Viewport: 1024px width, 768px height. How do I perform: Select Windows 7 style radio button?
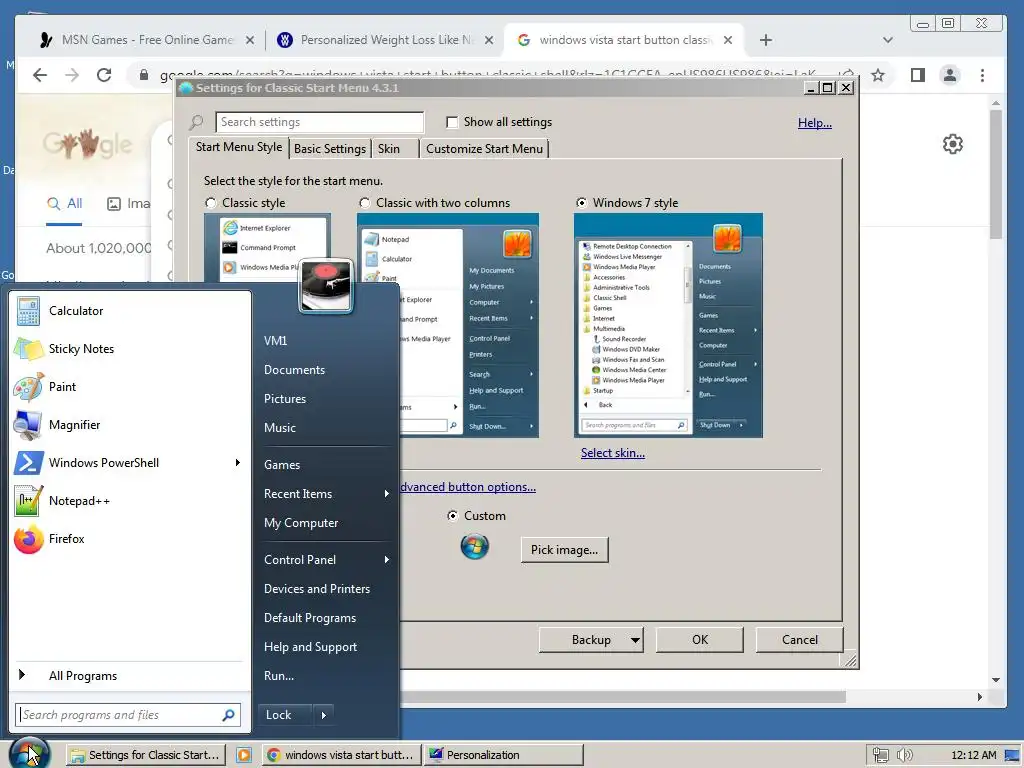[x=581, y=203]
